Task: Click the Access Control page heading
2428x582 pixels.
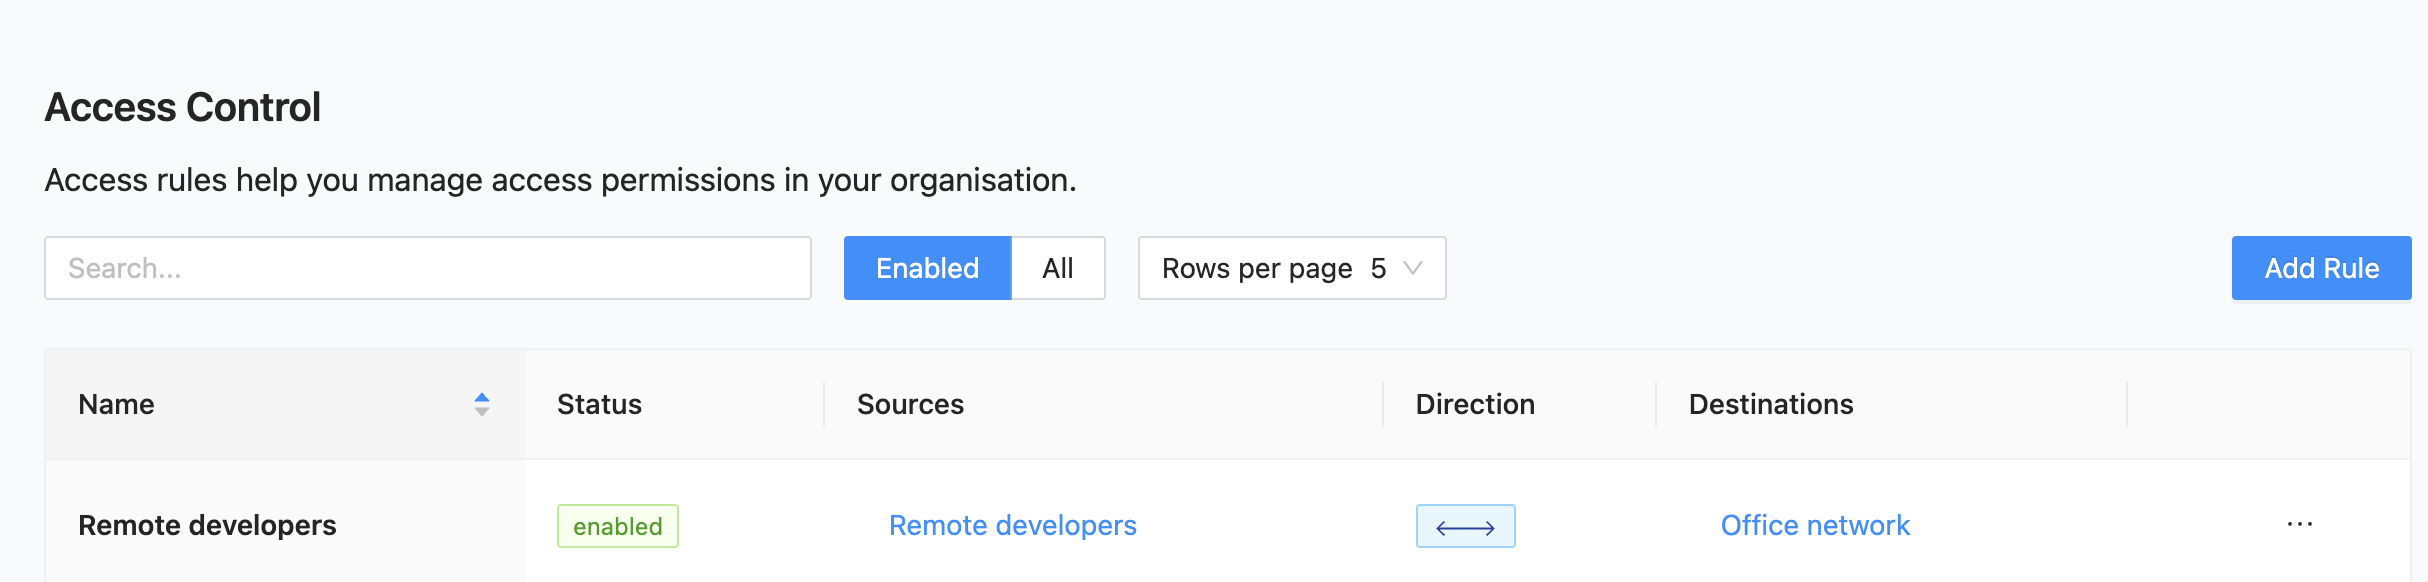Action: click(183, 107)
